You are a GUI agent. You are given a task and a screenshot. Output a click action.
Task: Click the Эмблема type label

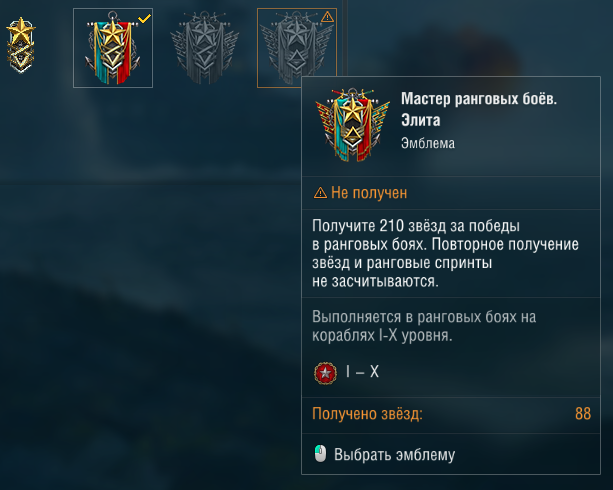428,143
